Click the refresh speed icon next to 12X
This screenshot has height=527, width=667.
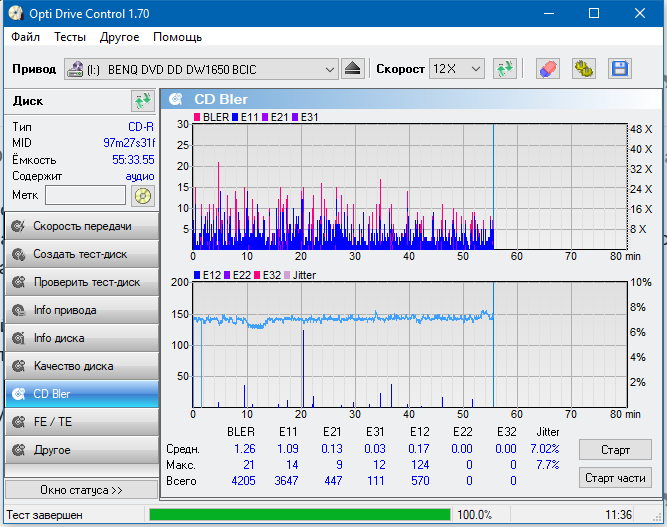505,69
